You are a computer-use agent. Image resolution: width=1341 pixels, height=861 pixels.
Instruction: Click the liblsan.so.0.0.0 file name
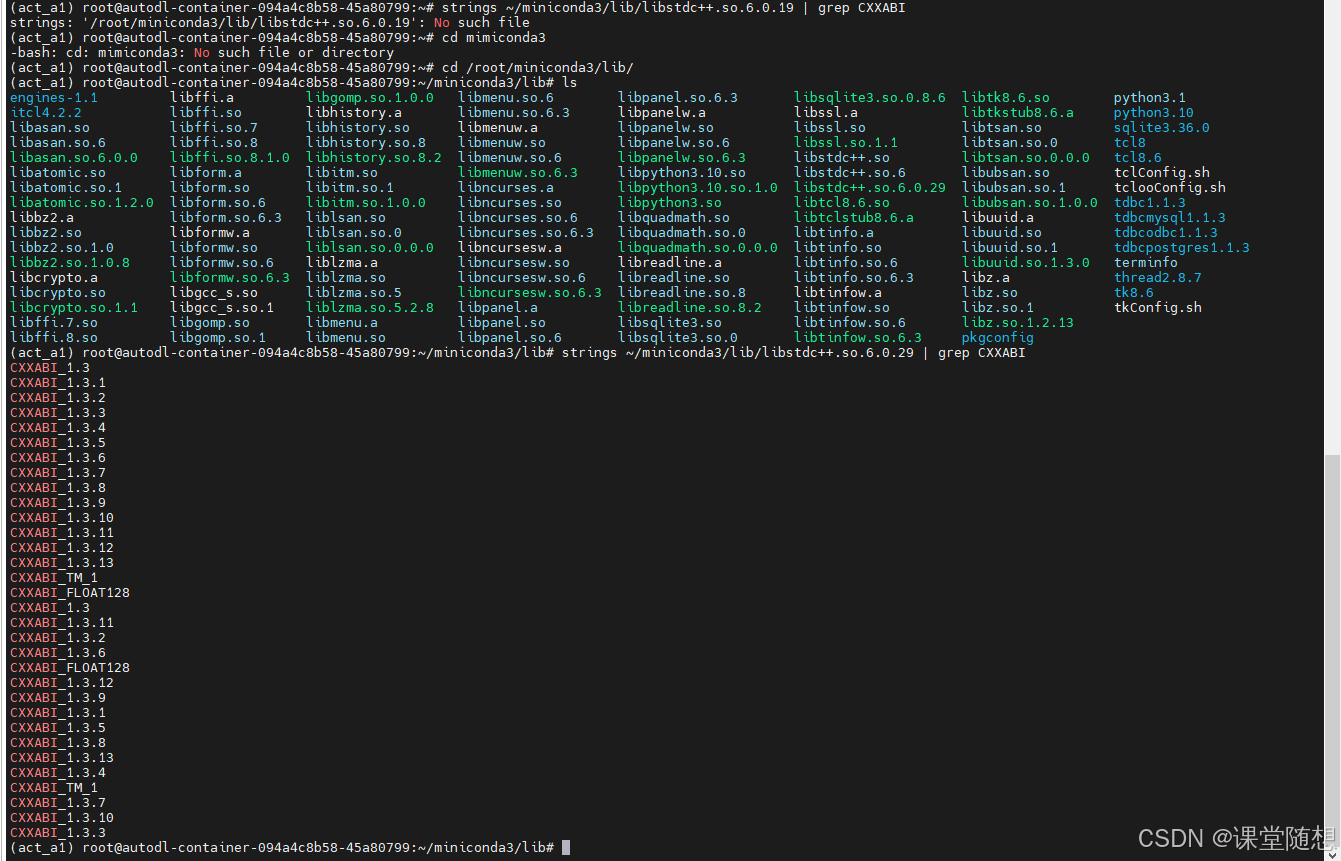pos(370,248)
